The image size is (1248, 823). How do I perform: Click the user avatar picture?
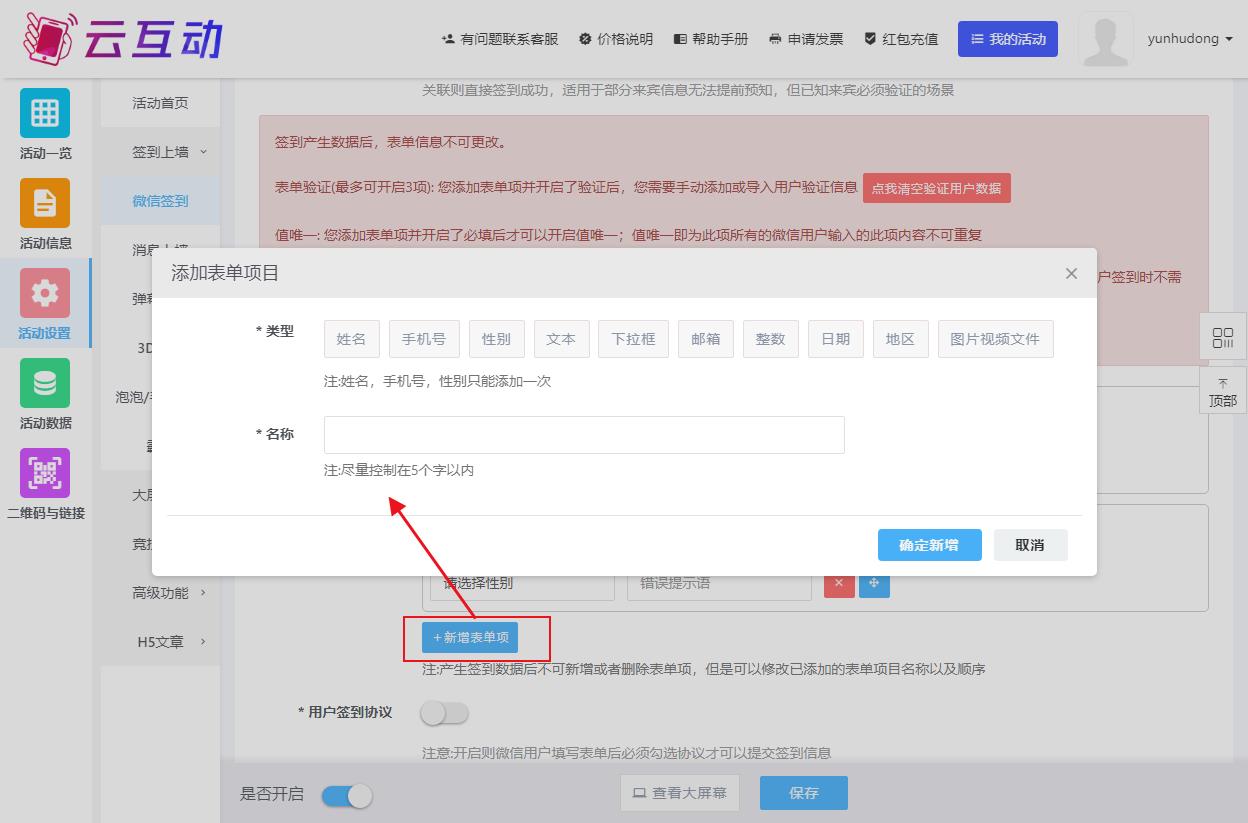click(1106, 39)
